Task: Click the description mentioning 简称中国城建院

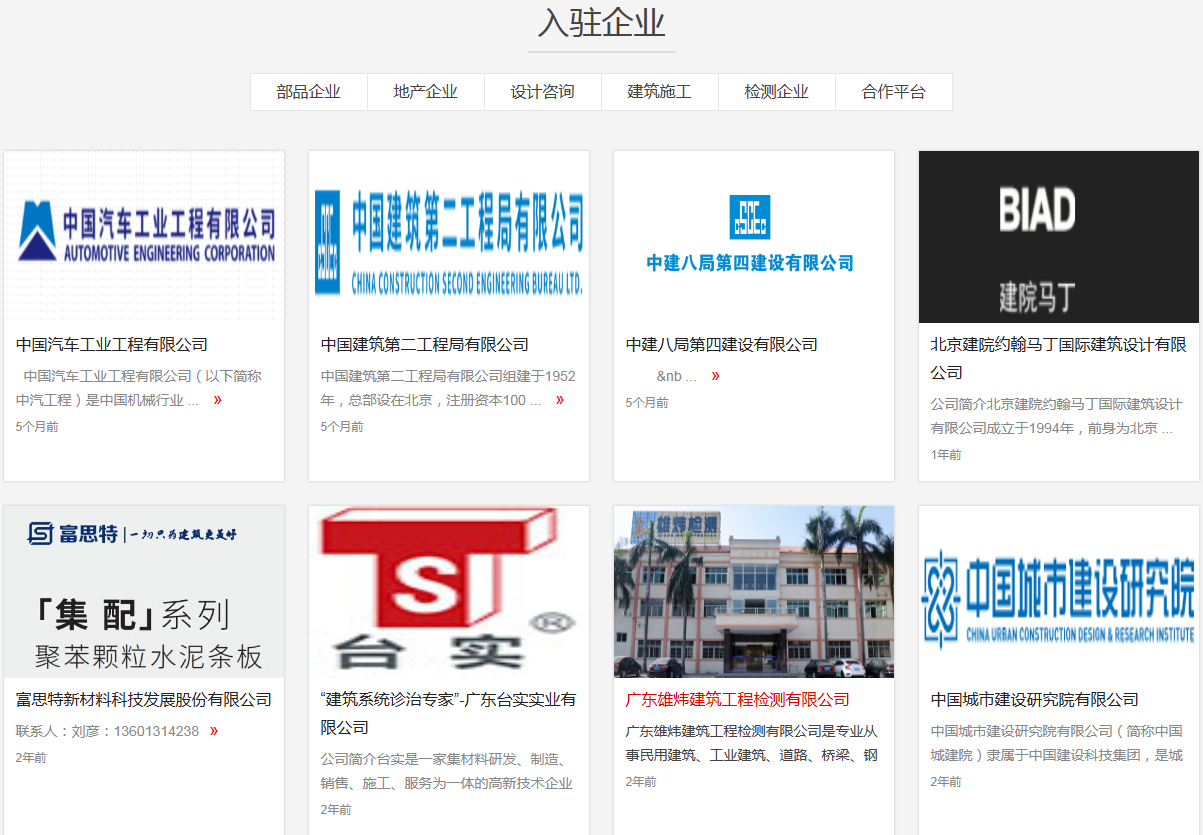Action: pos(1057,743)
